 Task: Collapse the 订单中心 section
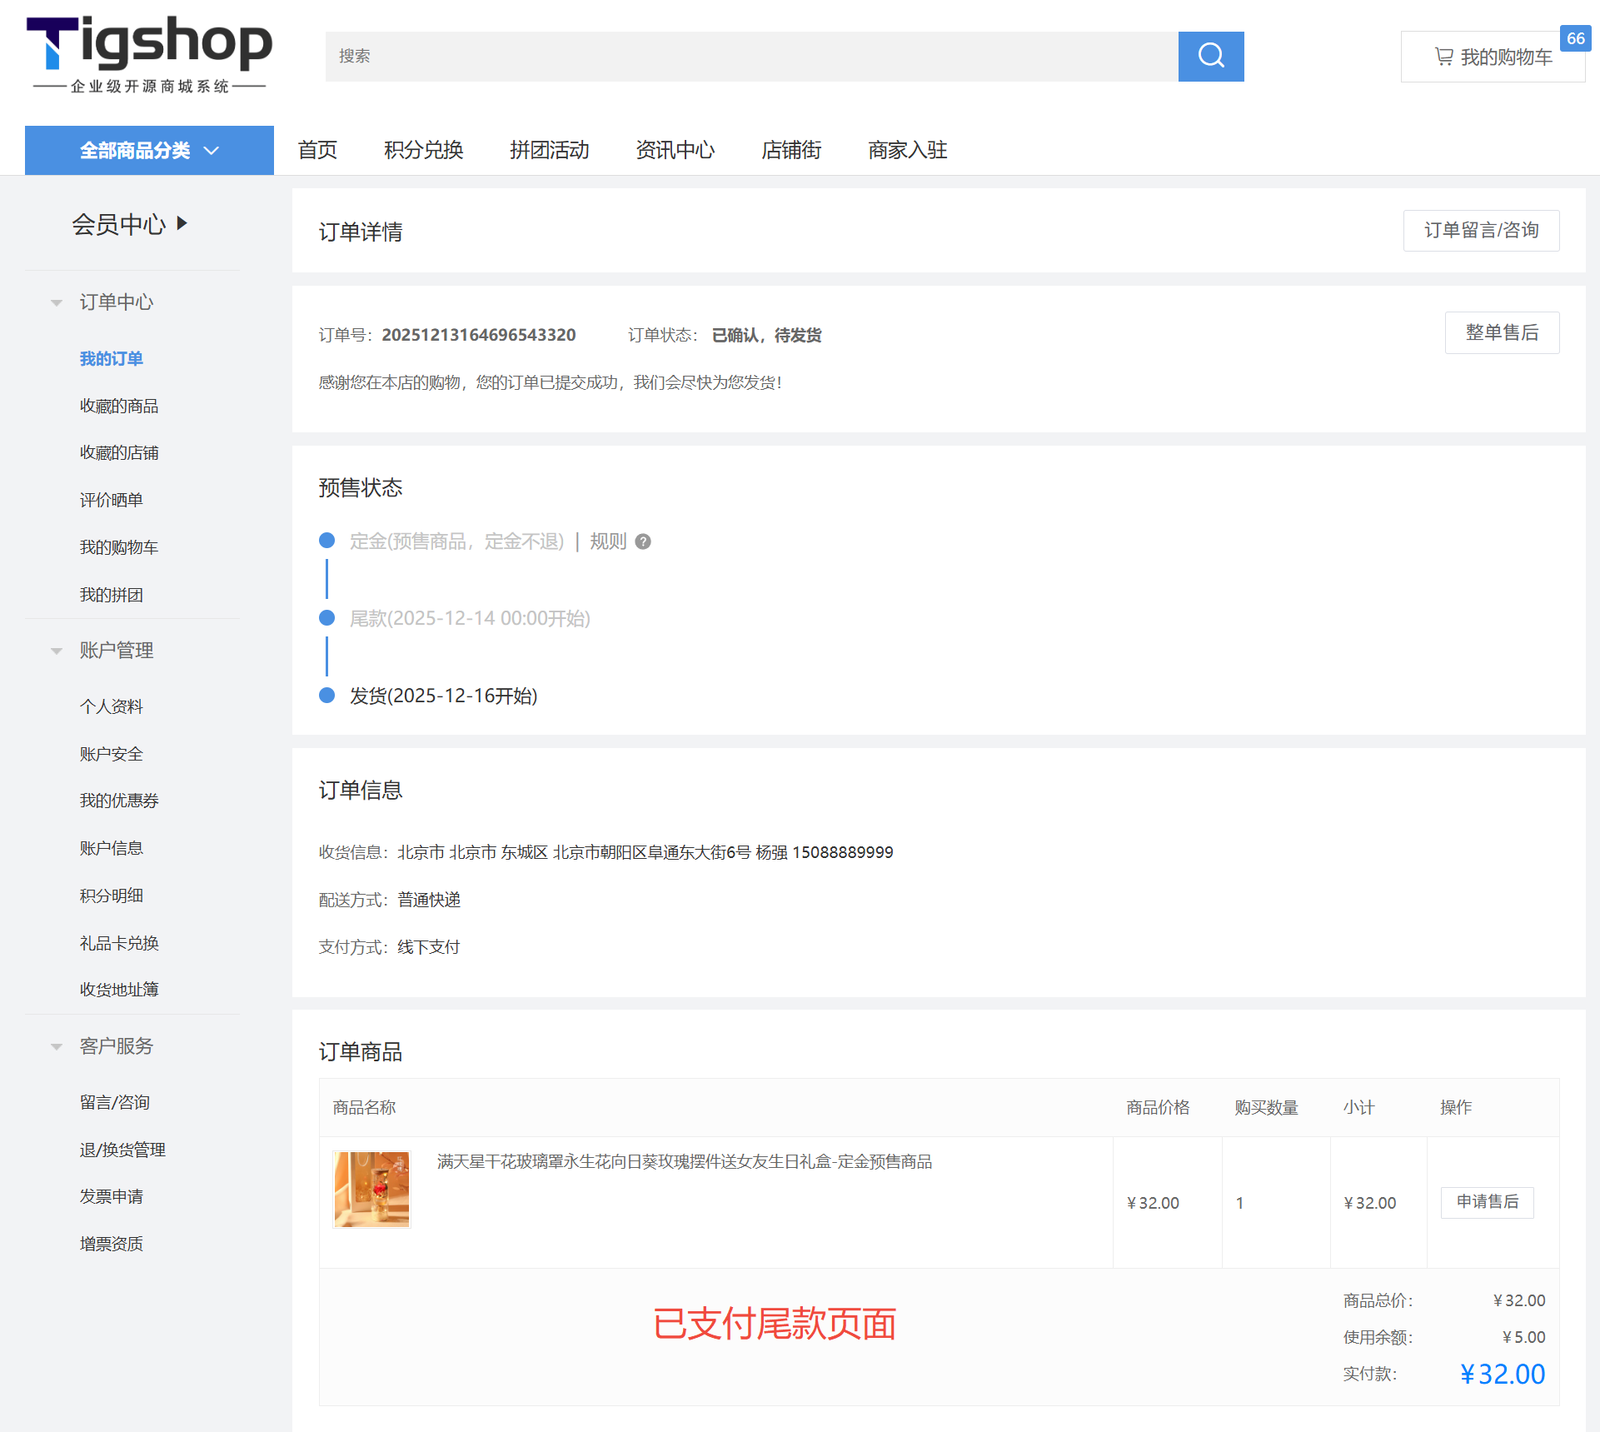57,302
